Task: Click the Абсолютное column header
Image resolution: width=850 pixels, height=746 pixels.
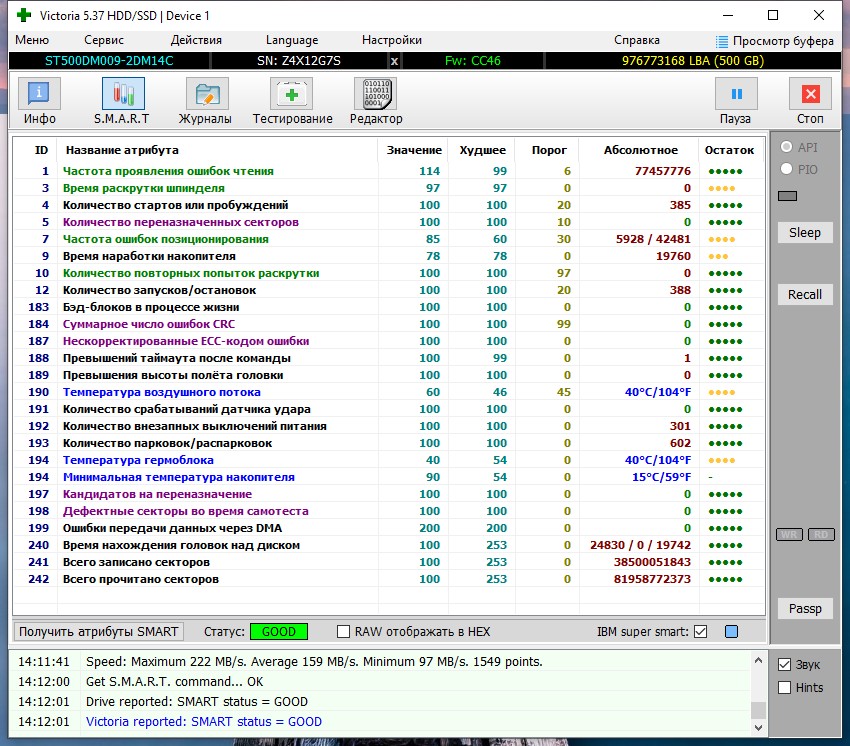Action: [641, 150]
